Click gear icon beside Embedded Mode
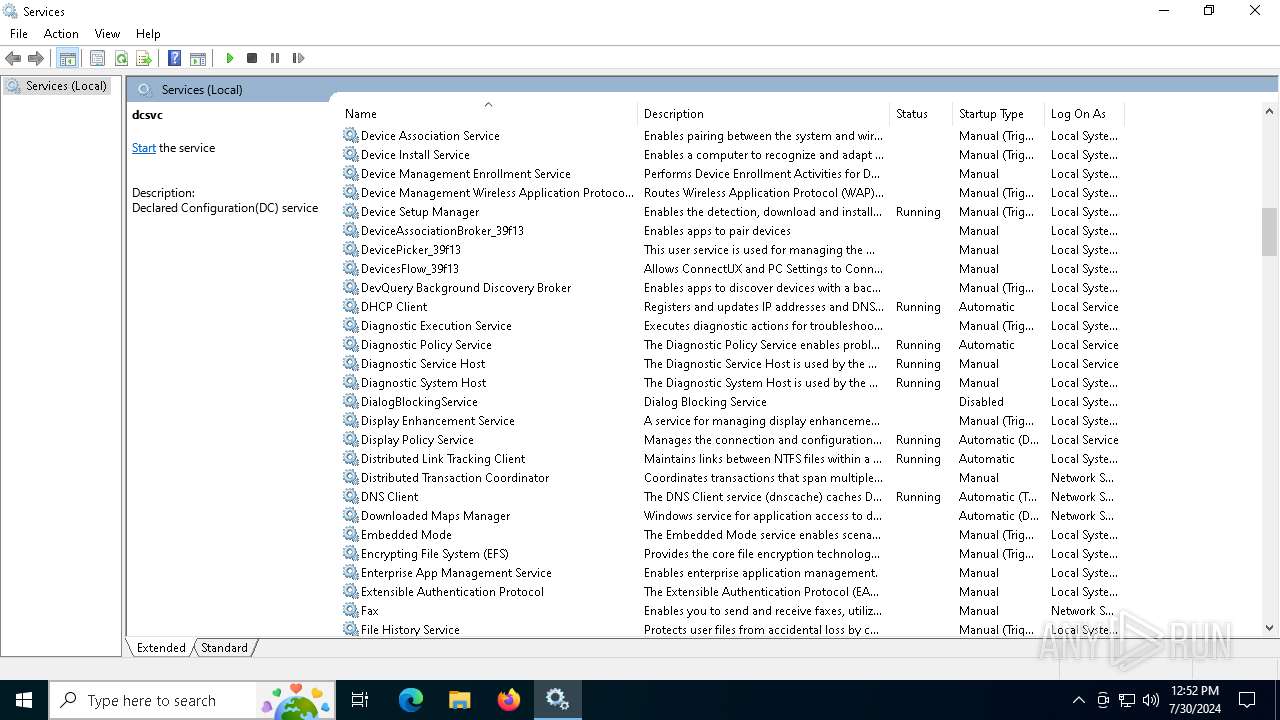 pos(351,535)
